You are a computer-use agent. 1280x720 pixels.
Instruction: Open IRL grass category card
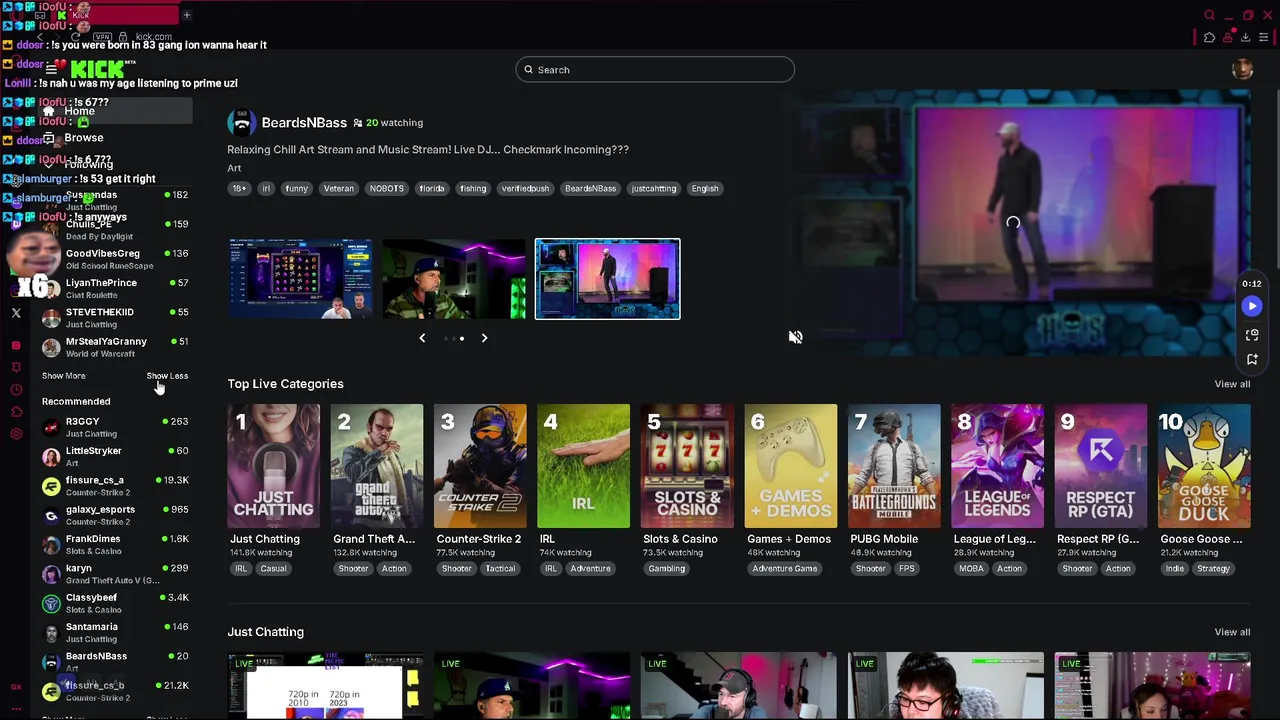583,466
